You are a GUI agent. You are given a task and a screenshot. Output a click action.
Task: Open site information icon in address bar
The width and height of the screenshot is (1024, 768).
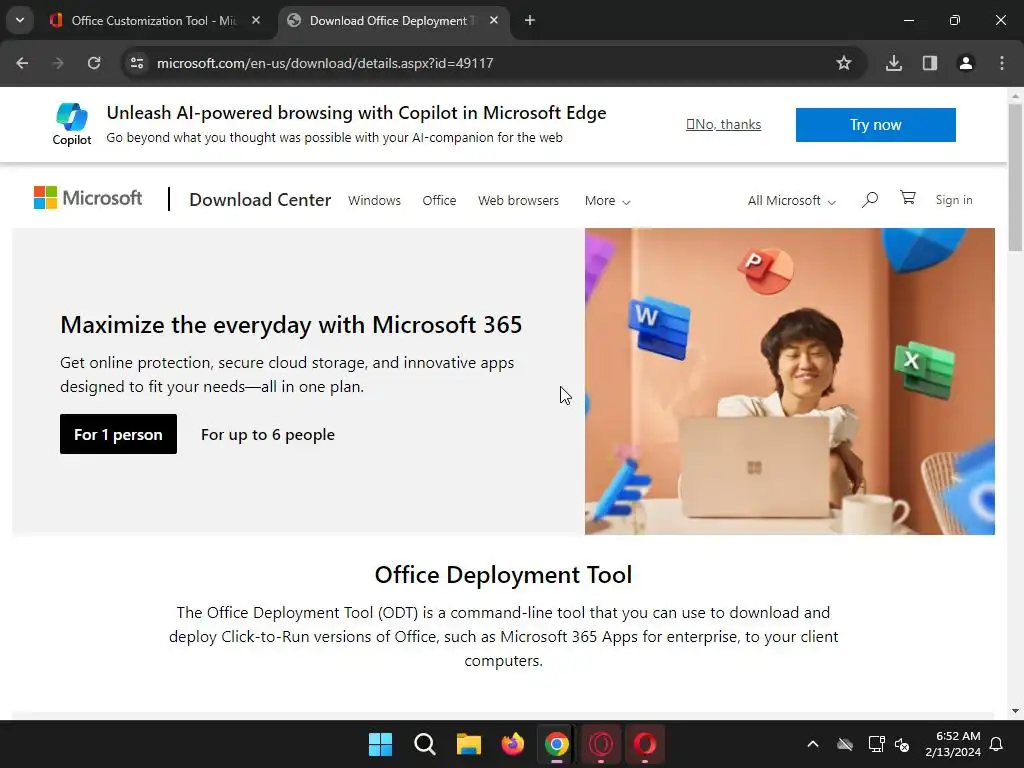pos(137,63)
